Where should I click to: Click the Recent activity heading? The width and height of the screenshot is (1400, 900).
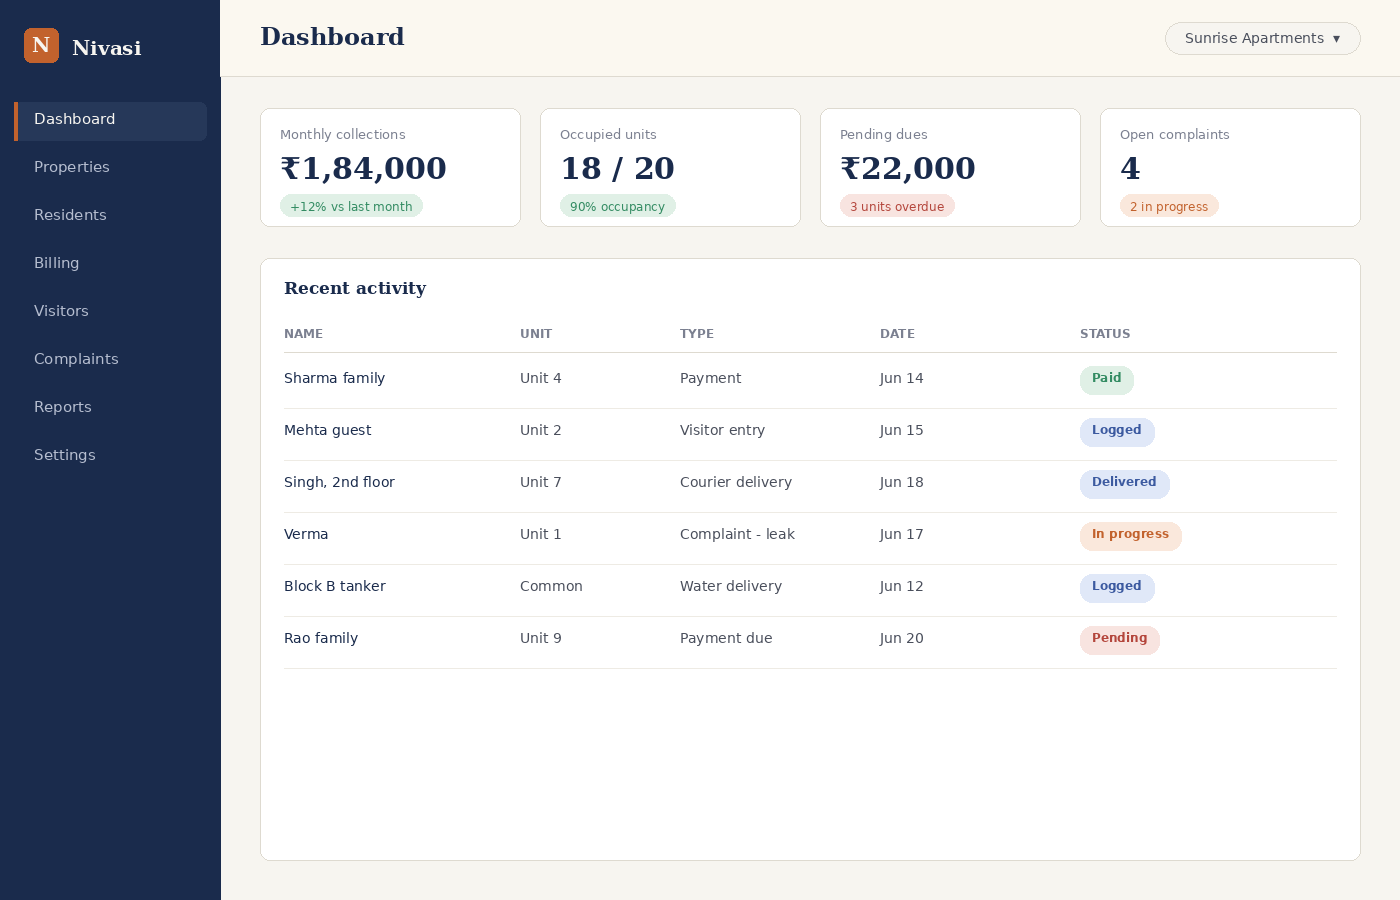(355, 288)
